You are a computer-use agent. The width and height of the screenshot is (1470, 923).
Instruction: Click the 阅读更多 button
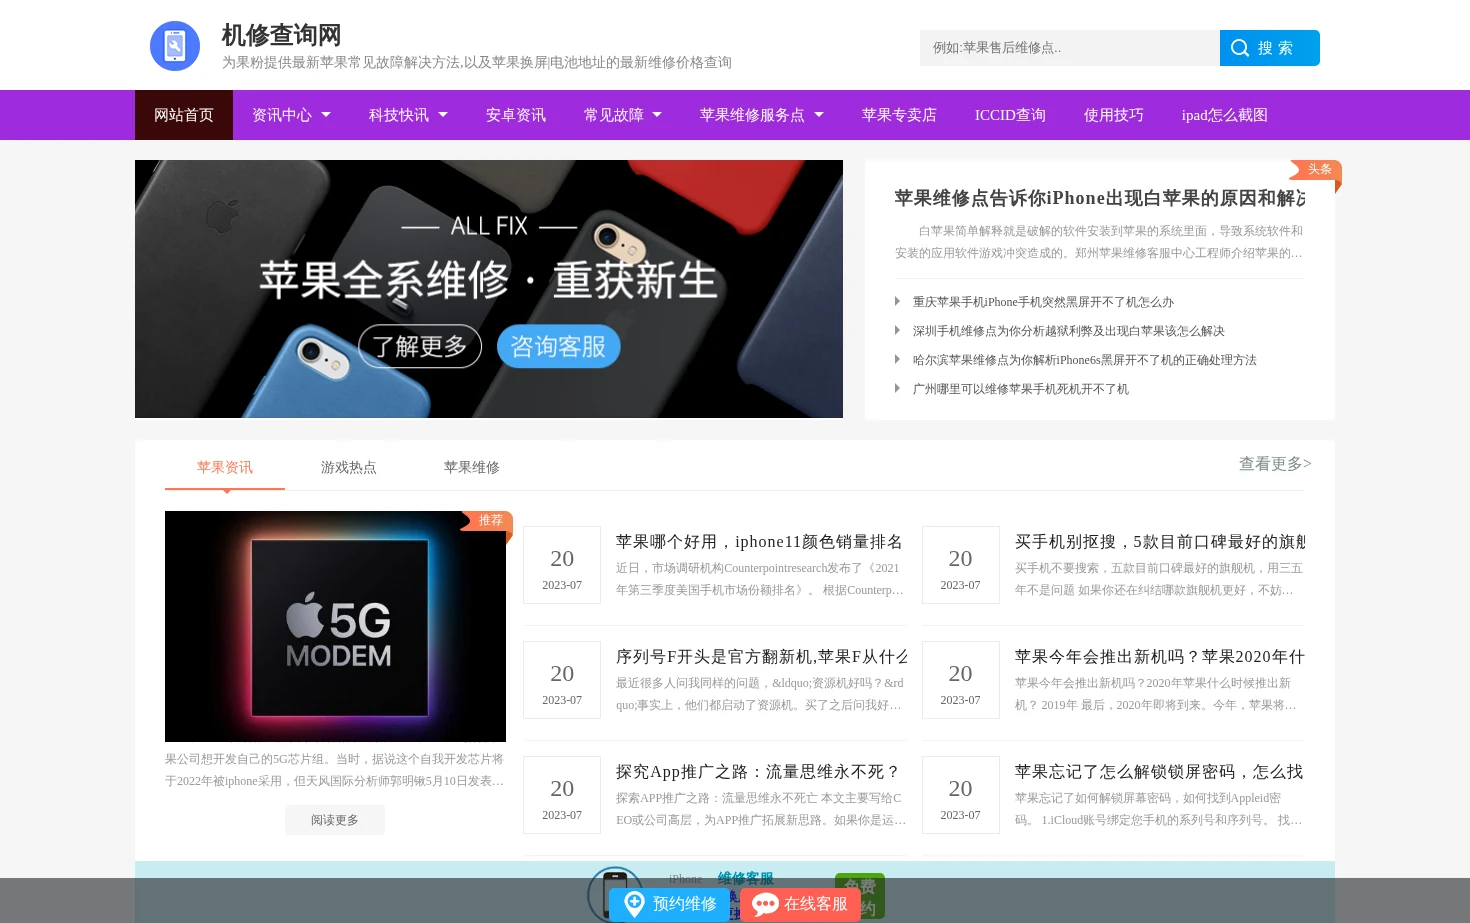coord(335,820)
